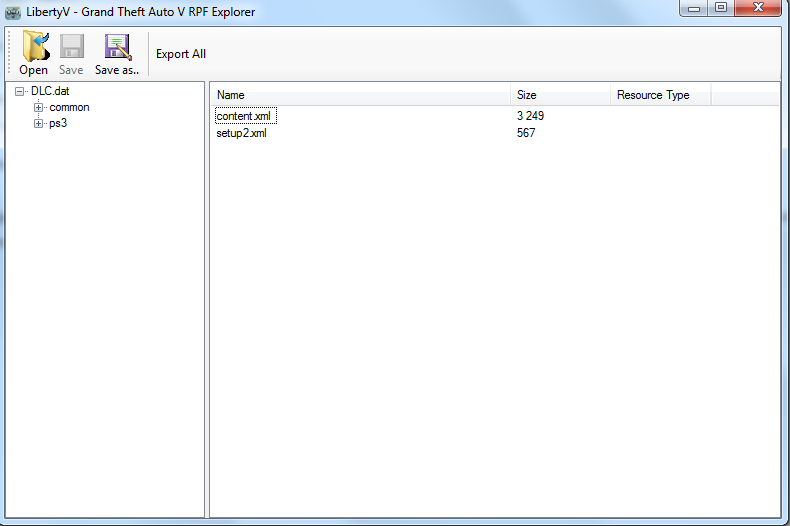
Task: Select the ps3 folder in tree
Action: 58,123
